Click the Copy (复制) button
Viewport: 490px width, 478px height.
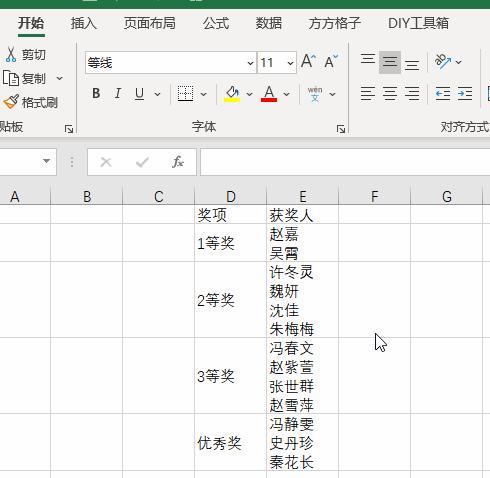(24, 79)
